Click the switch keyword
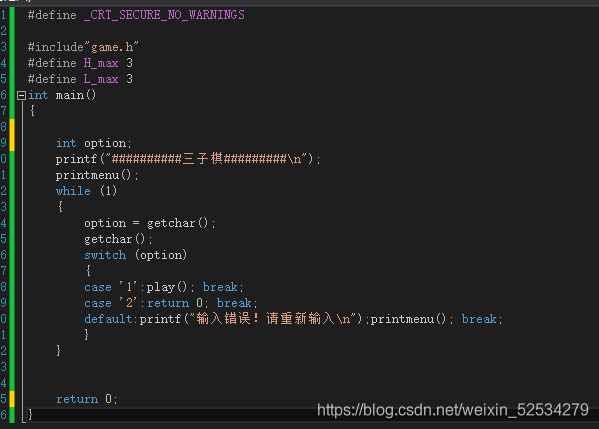This screenshot has width=599, height=429. point(105,255)
